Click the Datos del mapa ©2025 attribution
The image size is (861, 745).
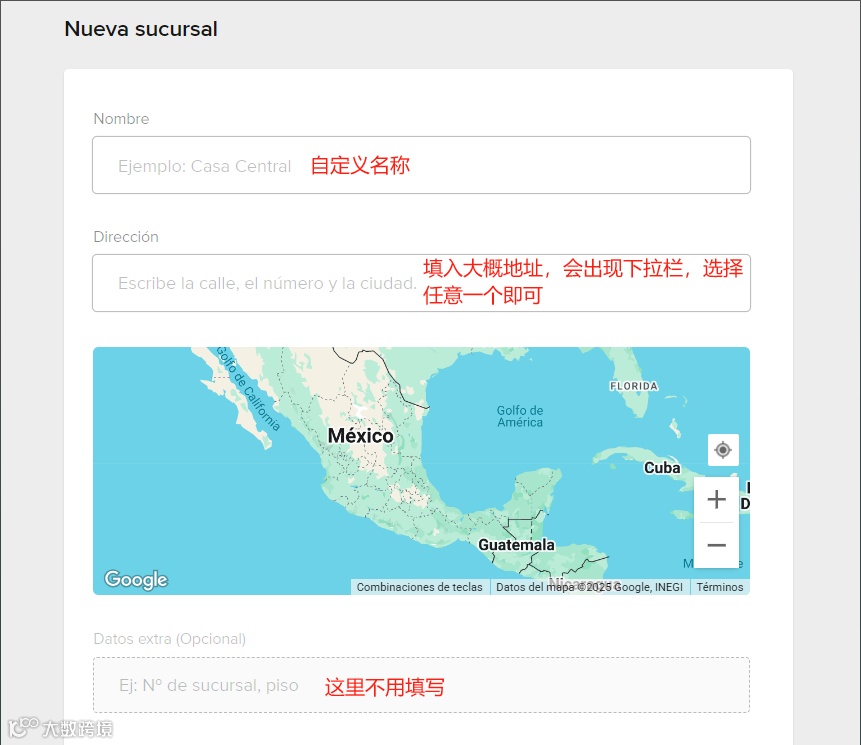click(x=589, y=587)
